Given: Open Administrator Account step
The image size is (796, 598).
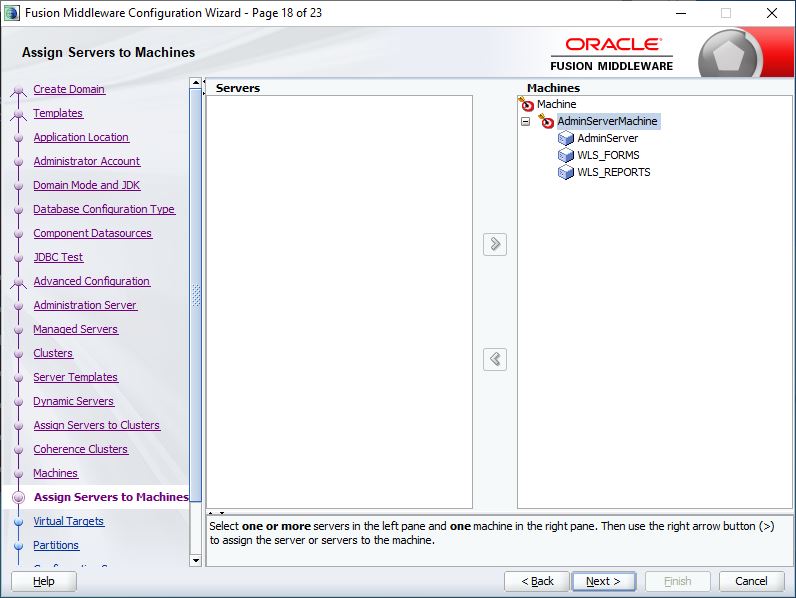Looking at the screenshot, I should tap(87, 161).
